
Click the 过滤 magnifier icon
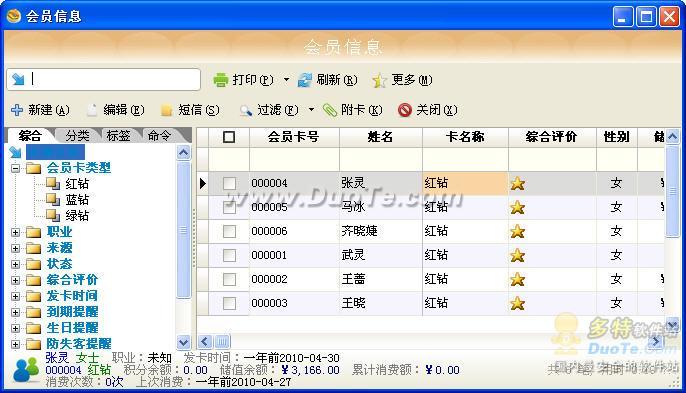click(x=246, y=110)
